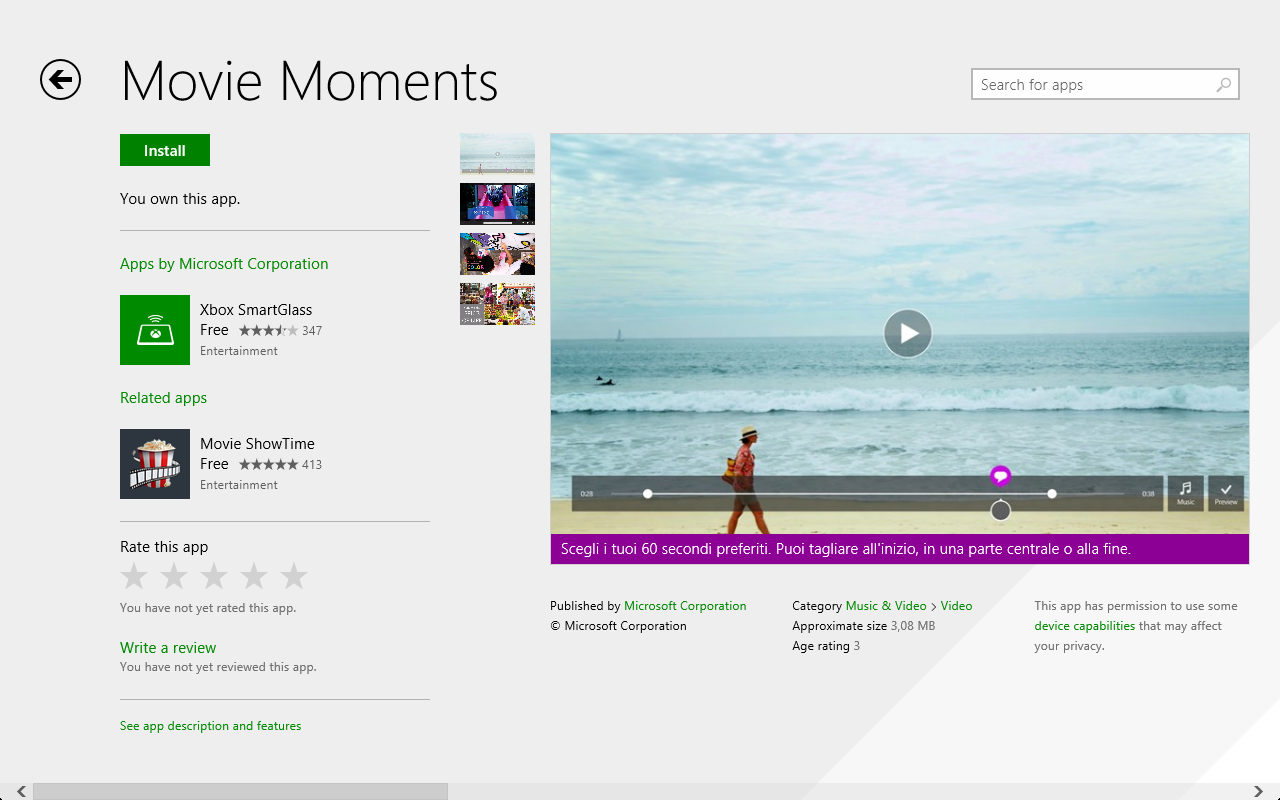
Task: Select the second screenshot thumbnail
Action: click(497, 204)
